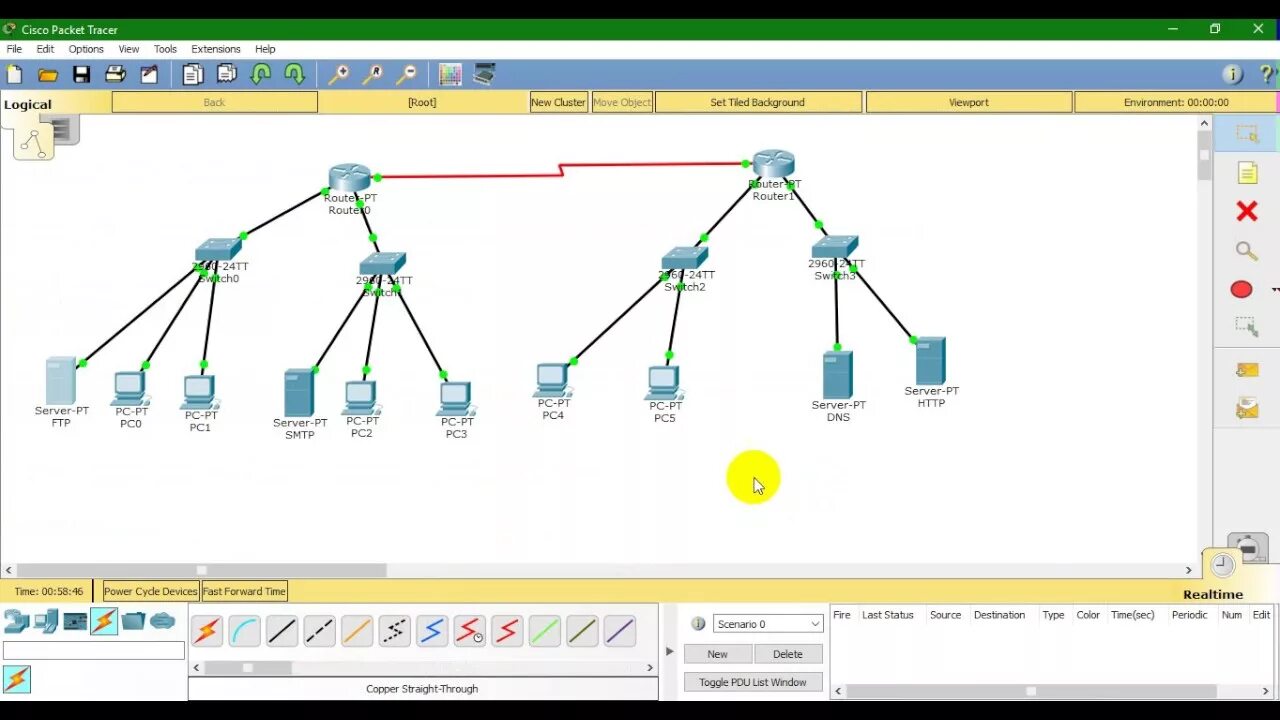1280x720 pixels.
Task: Save the network with the floppy icon
Action: coord(82,74)
